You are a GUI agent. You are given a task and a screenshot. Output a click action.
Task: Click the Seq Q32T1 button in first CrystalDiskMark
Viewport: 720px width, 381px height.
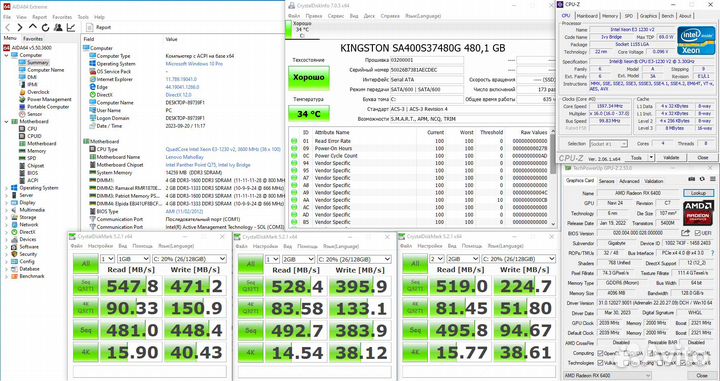(86, 286)
